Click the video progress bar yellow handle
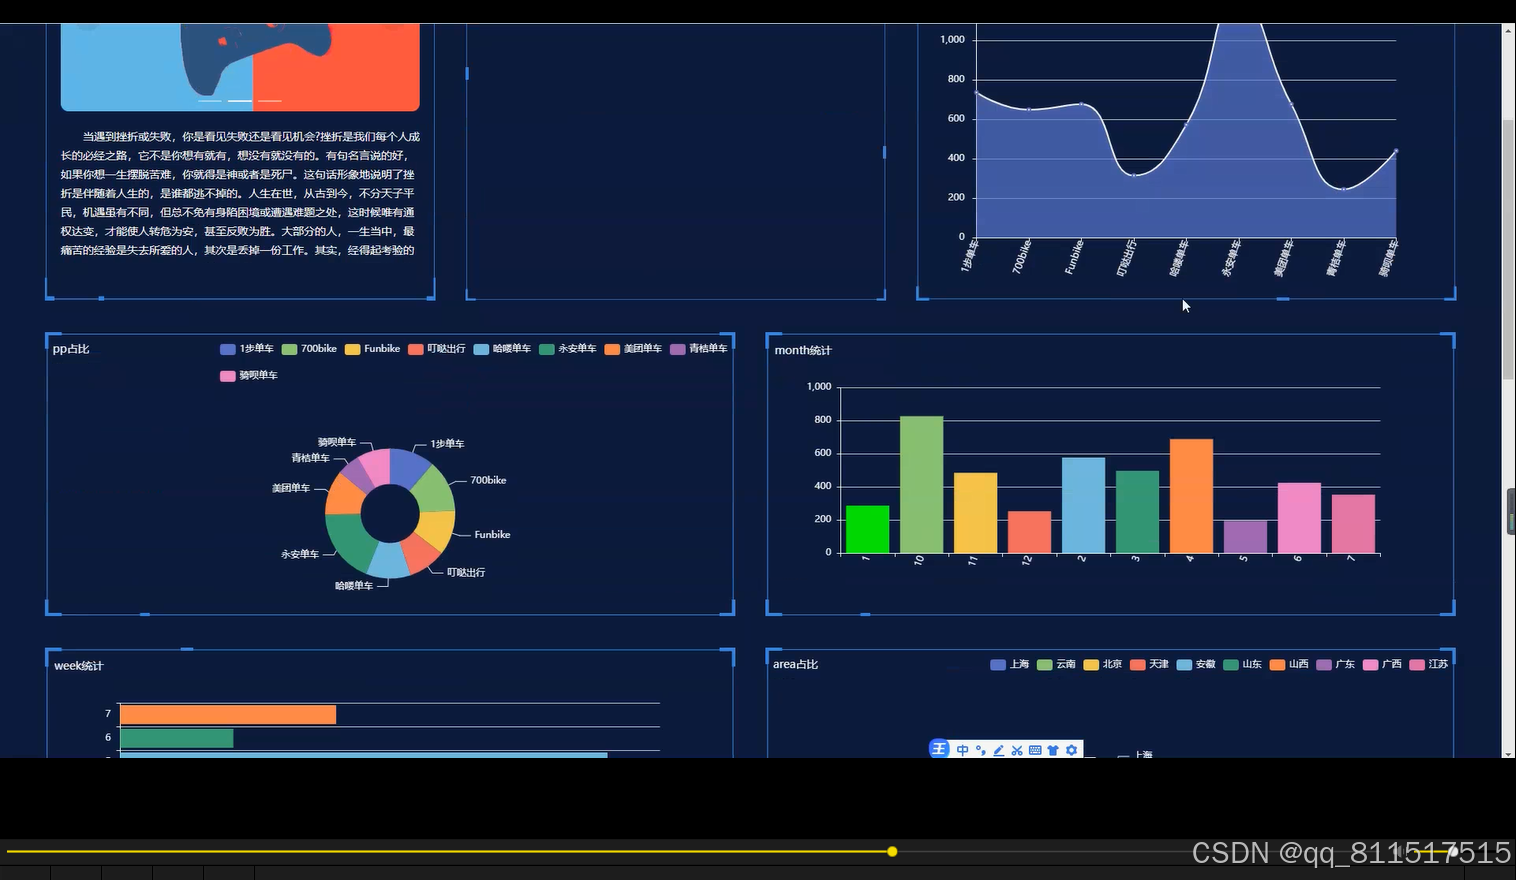 [892, 852]
